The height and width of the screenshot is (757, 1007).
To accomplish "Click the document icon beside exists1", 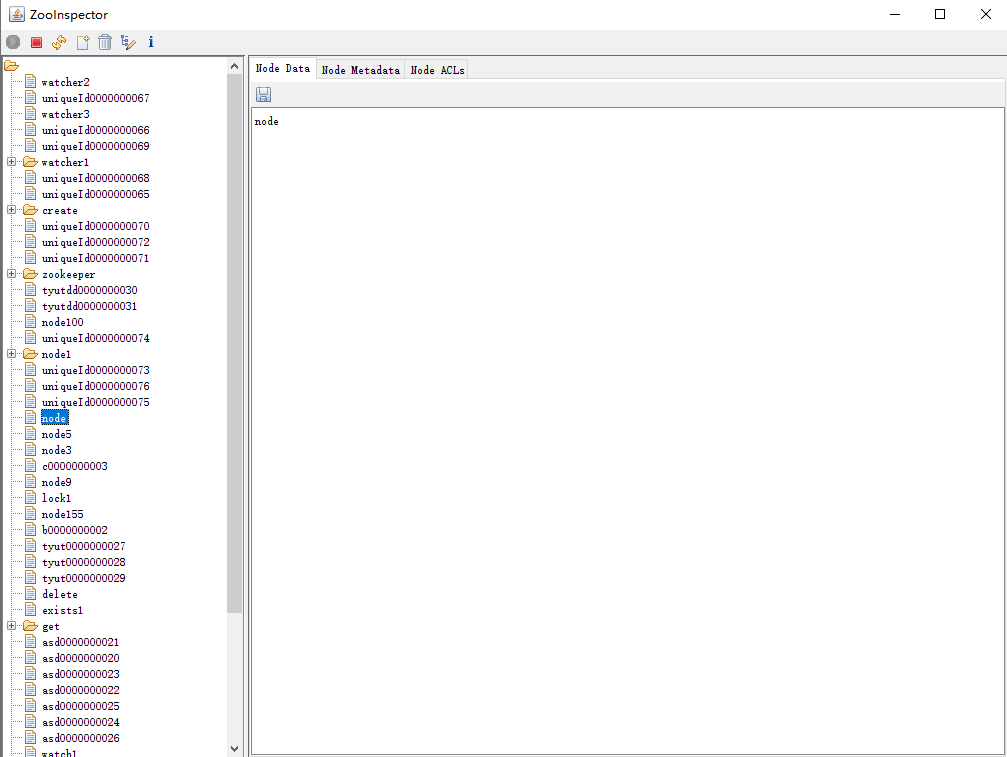I will (30, 610).
